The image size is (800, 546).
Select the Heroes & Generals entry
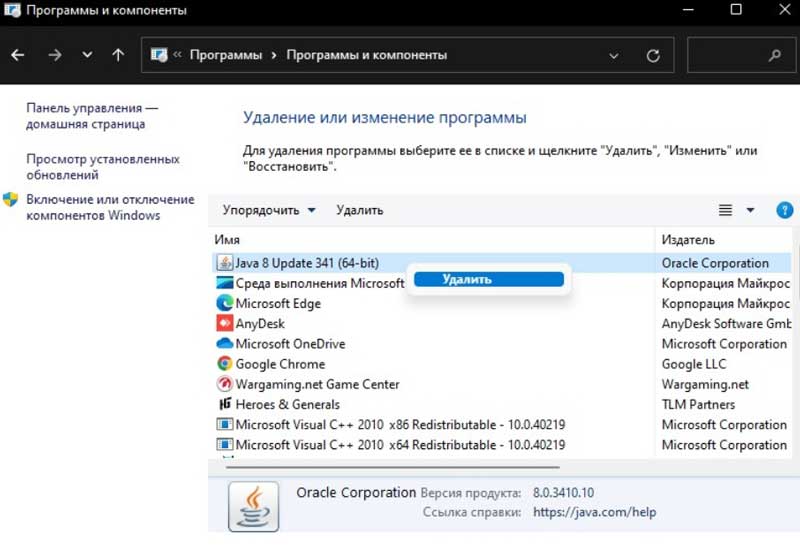pos(287,405)
